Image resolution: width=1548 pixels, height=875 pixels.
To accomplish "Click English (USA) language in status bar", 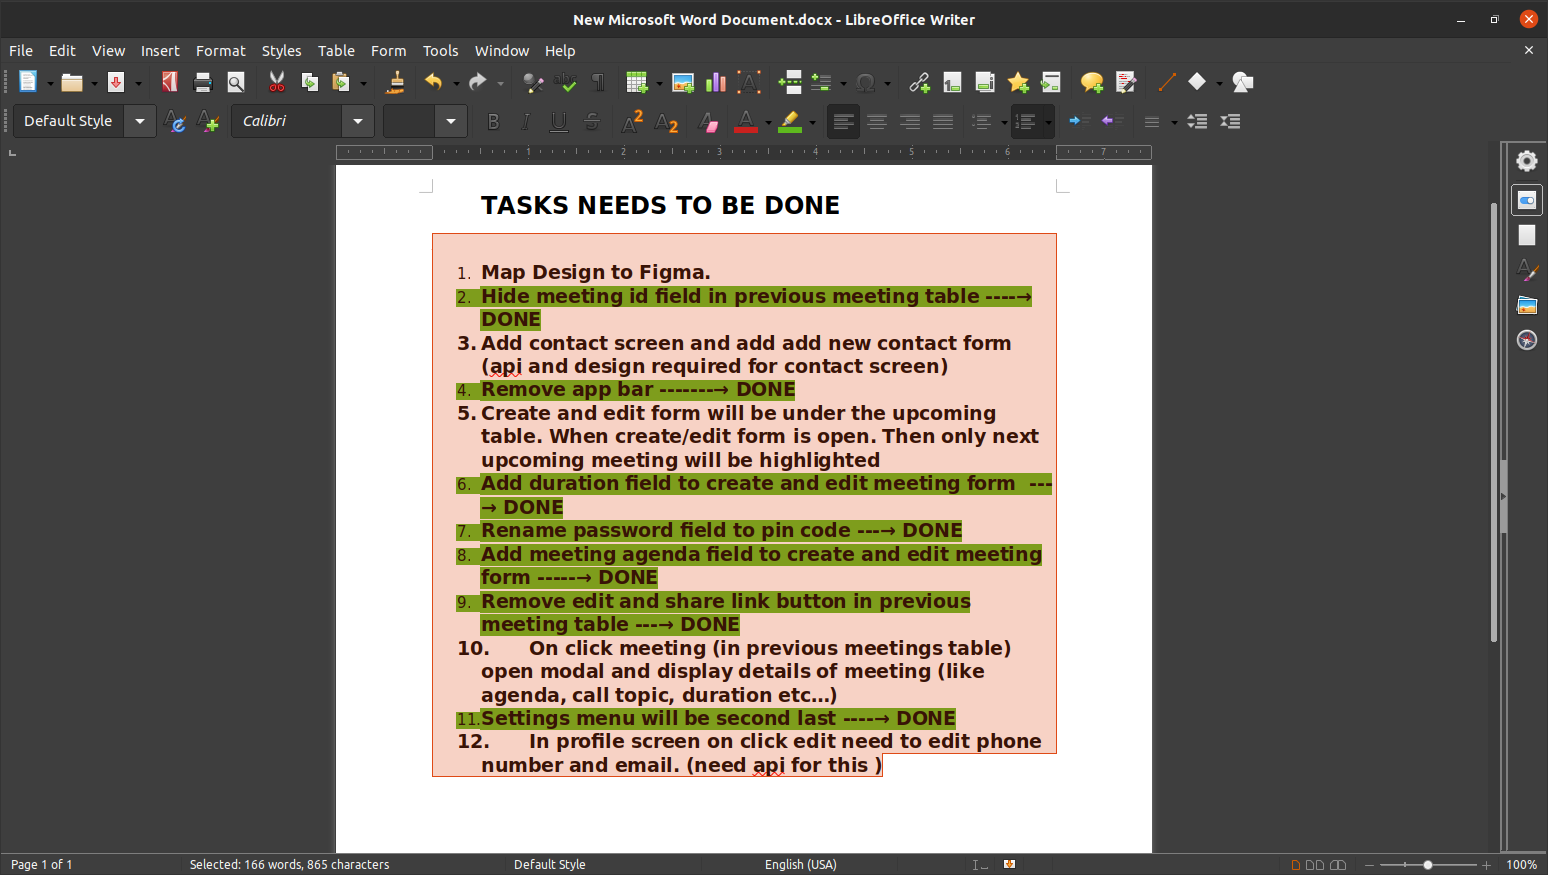I will 800,864.
